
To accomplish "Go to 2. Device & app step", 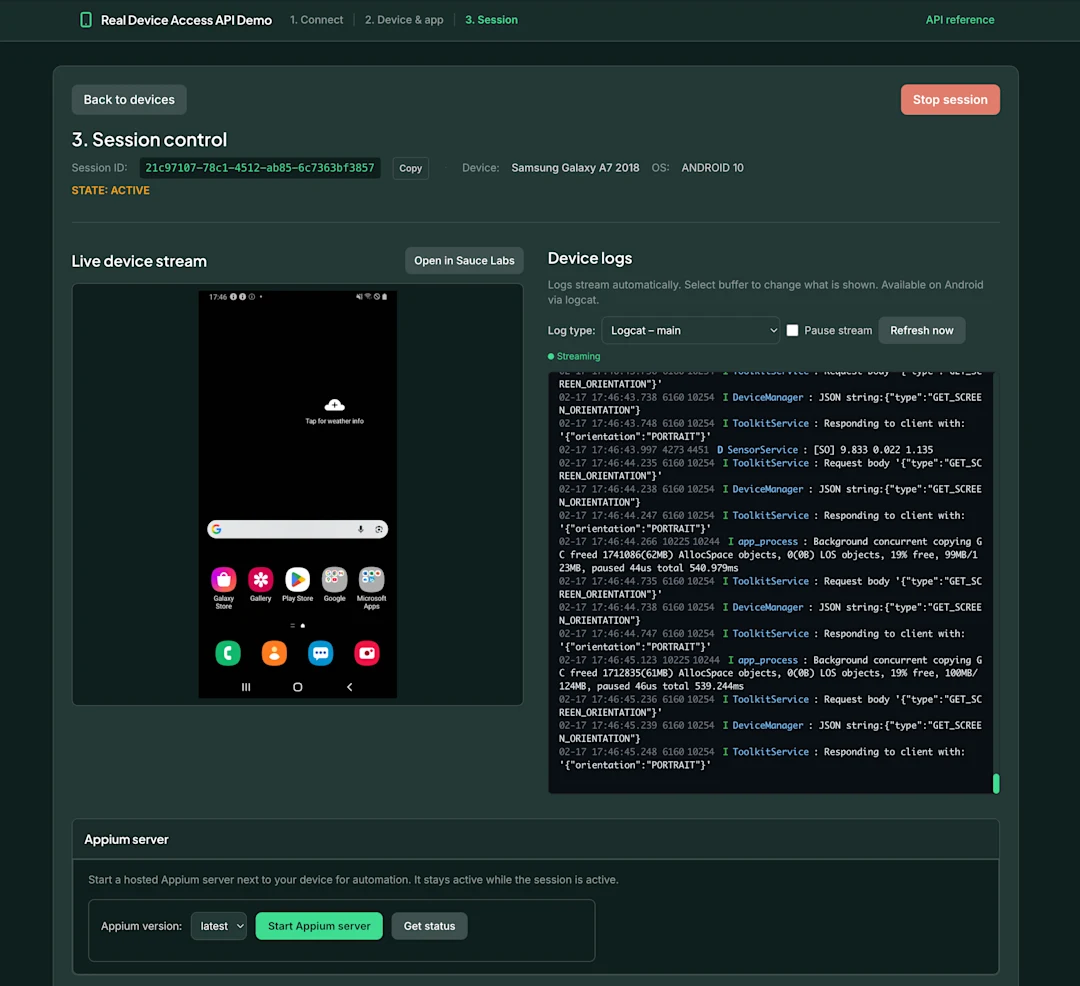I will pyautogui.click(x=404, y=20).
